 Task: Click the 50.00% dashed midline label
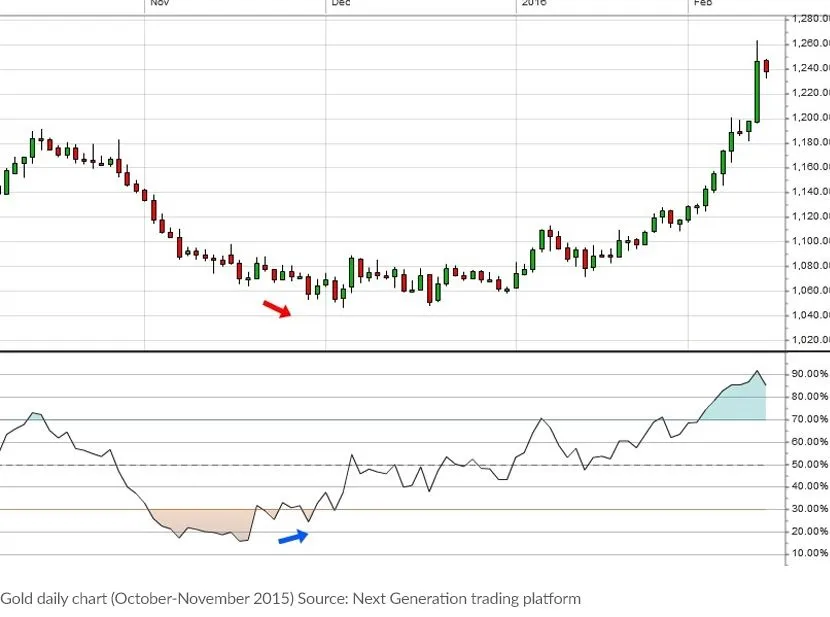tap(810, 465)
